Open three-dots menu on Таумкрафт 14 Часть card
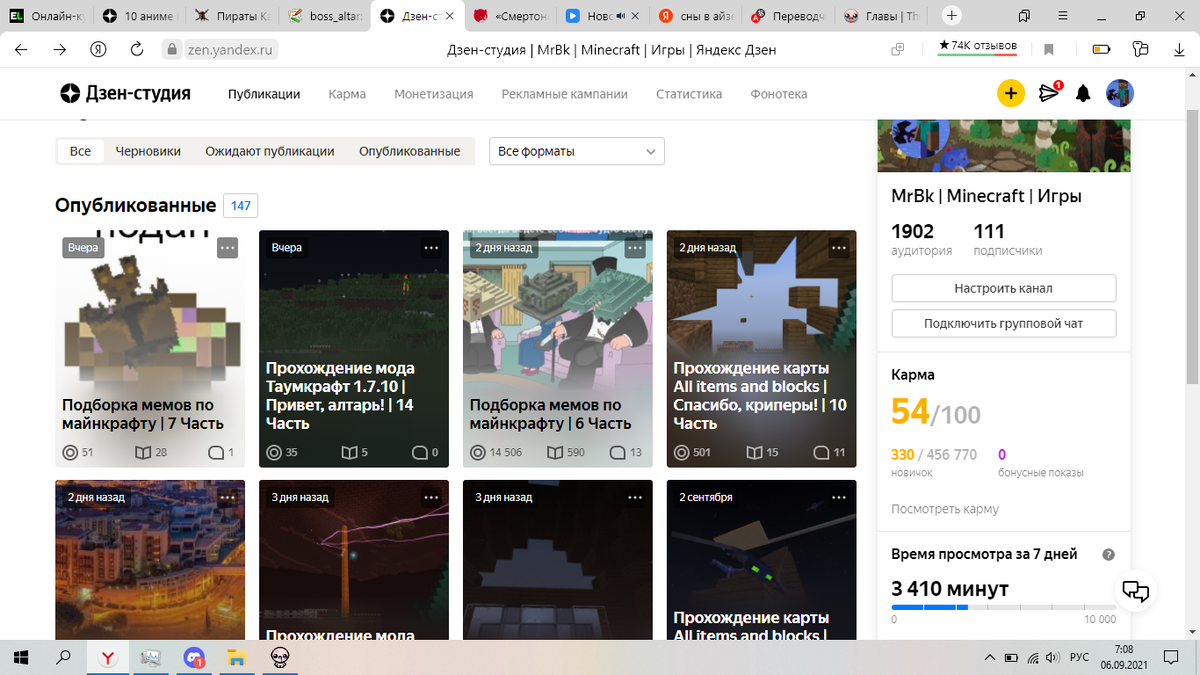The width and height of the screenshot is (1200, 675). tap(431, 247)
